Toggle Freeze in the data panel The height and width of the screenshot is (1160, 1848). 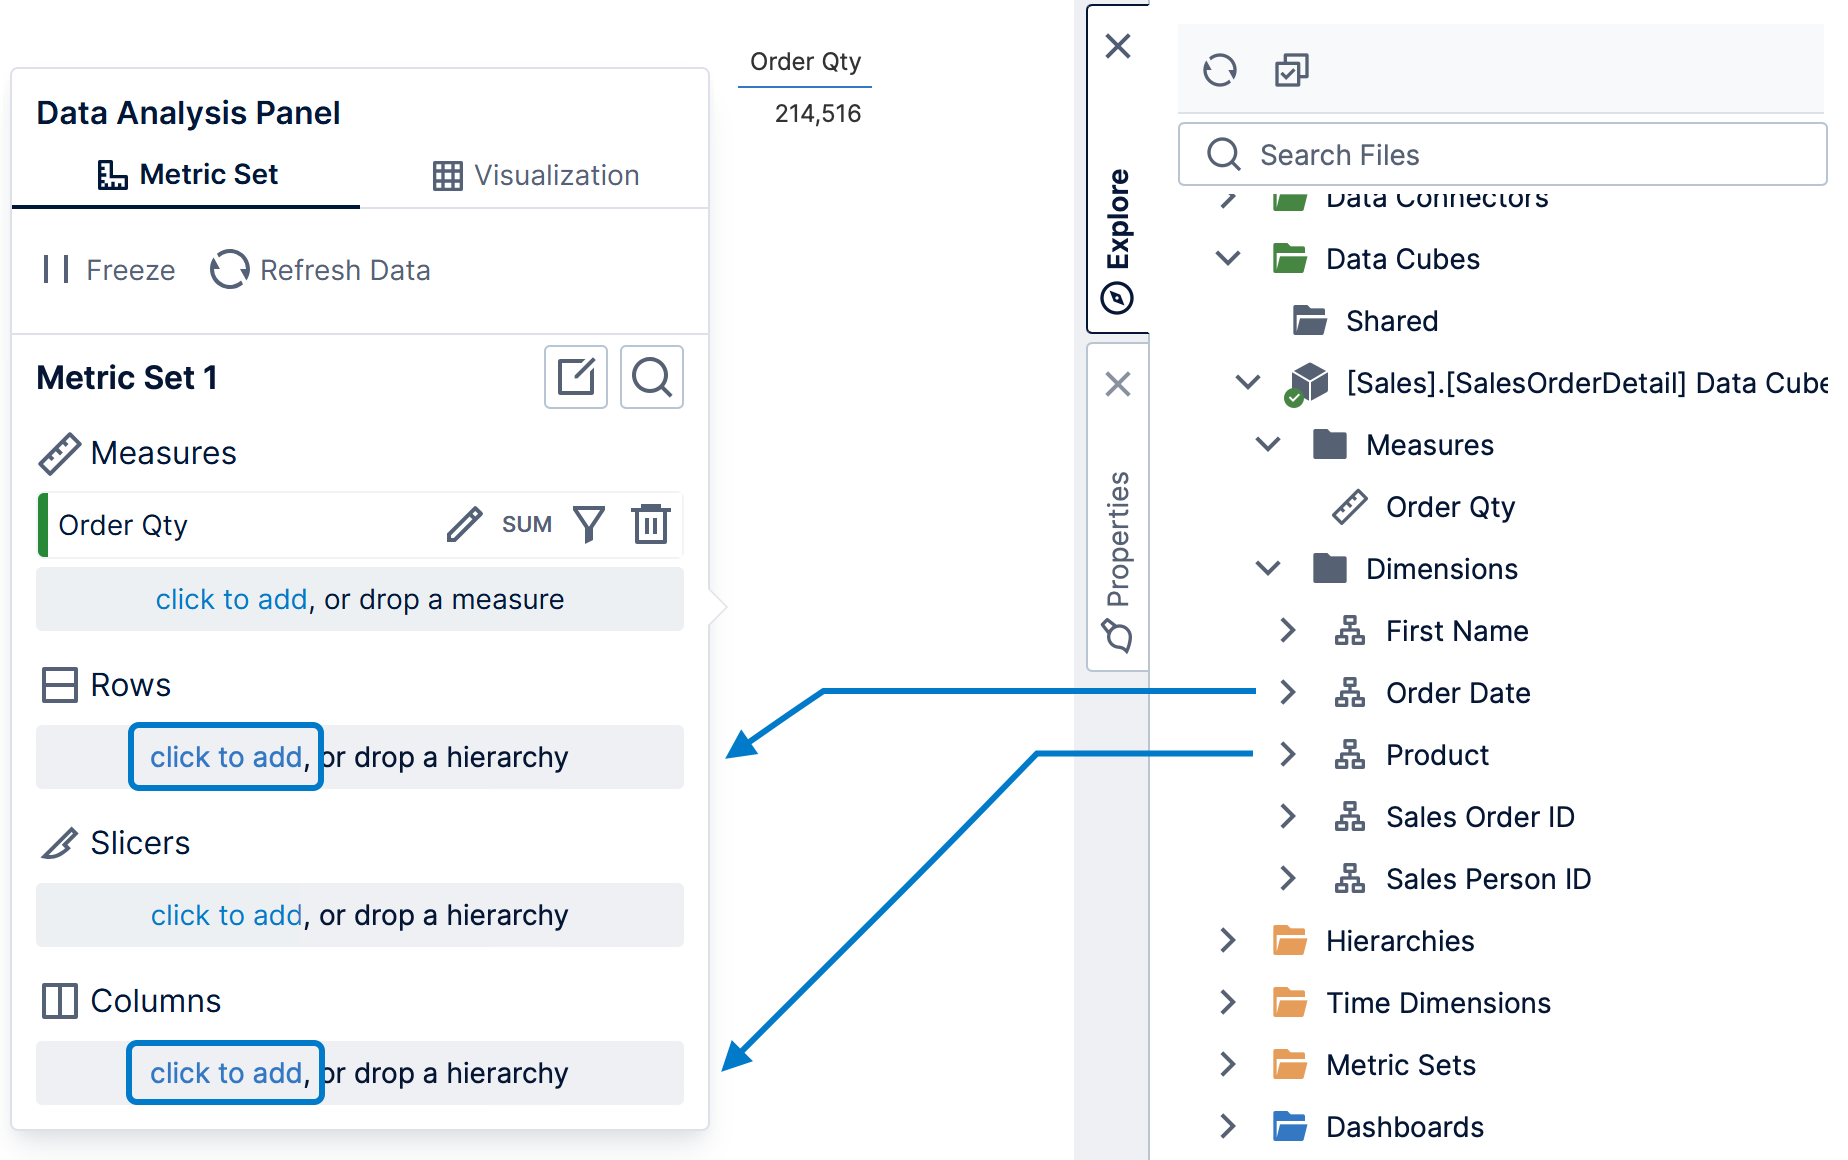(109, 270)
